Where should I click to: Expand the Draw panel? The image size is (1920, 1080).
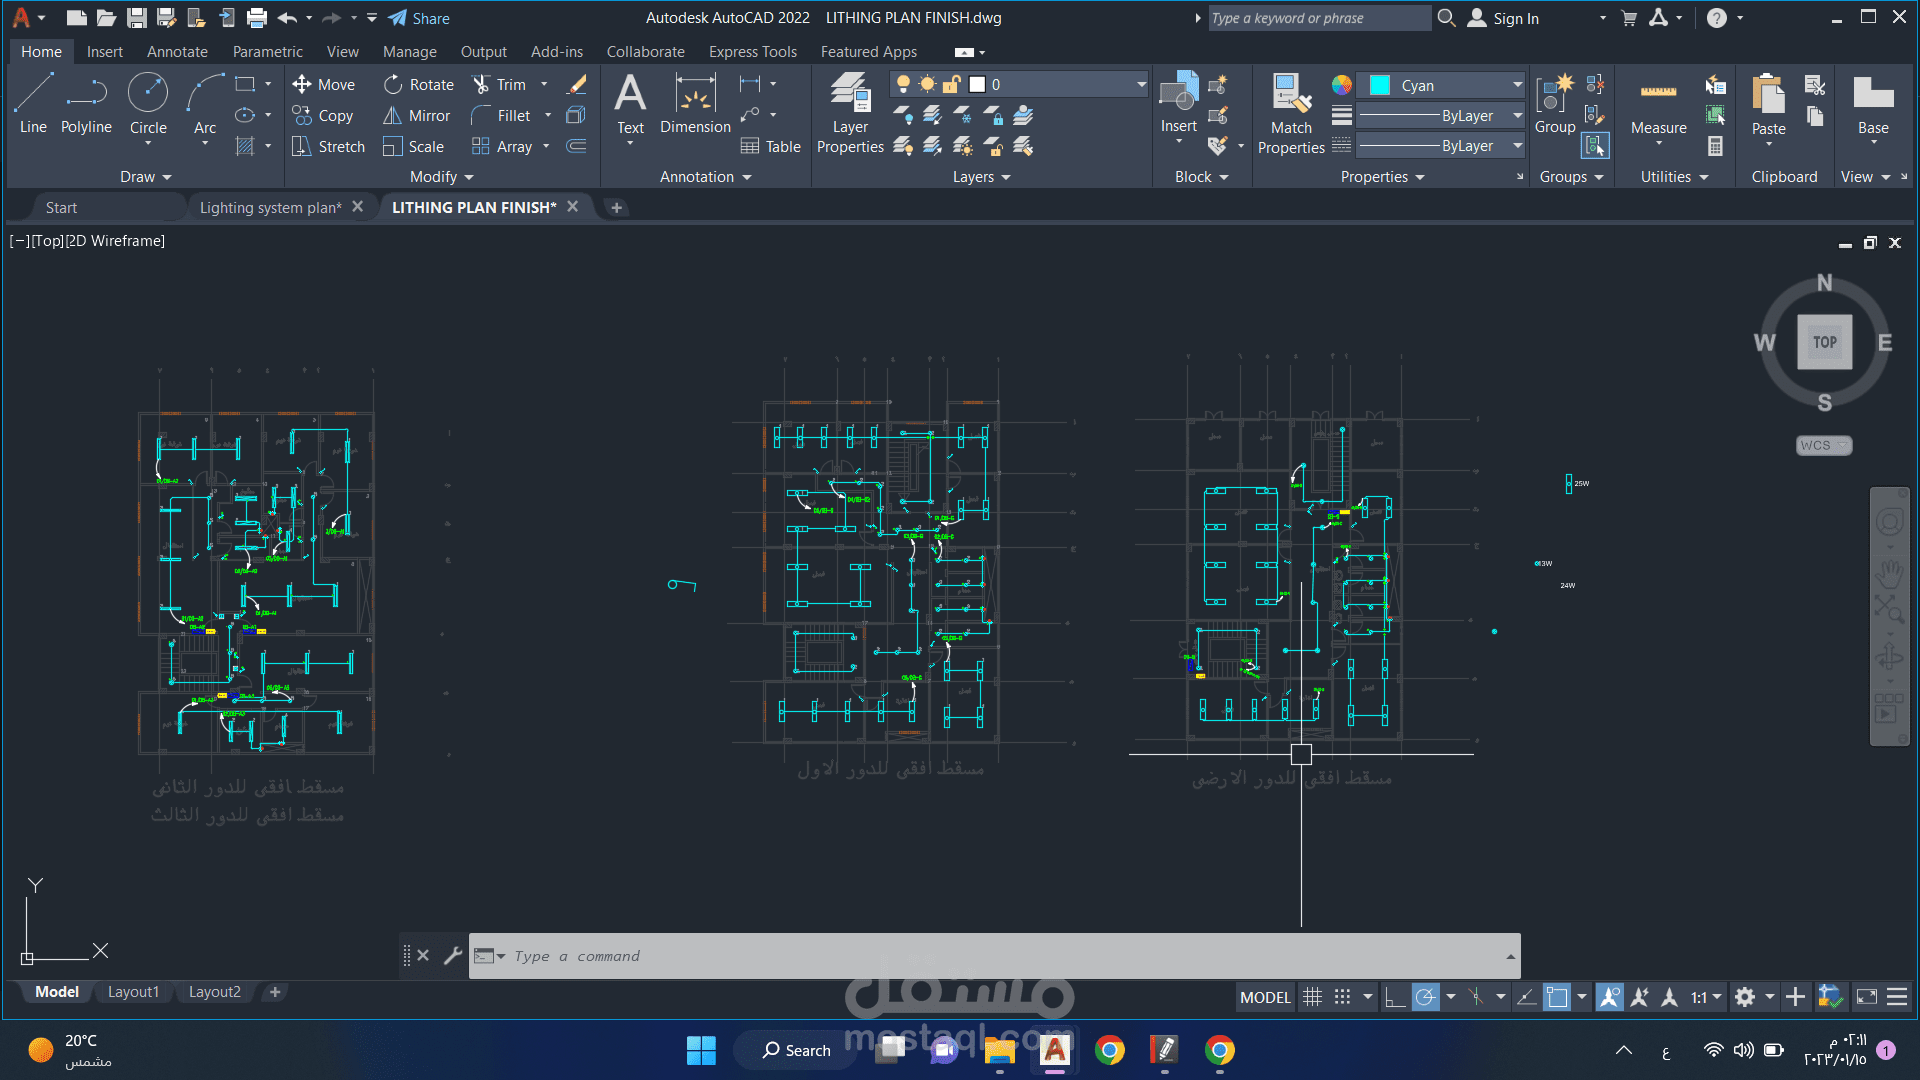(x=146, y=177)
